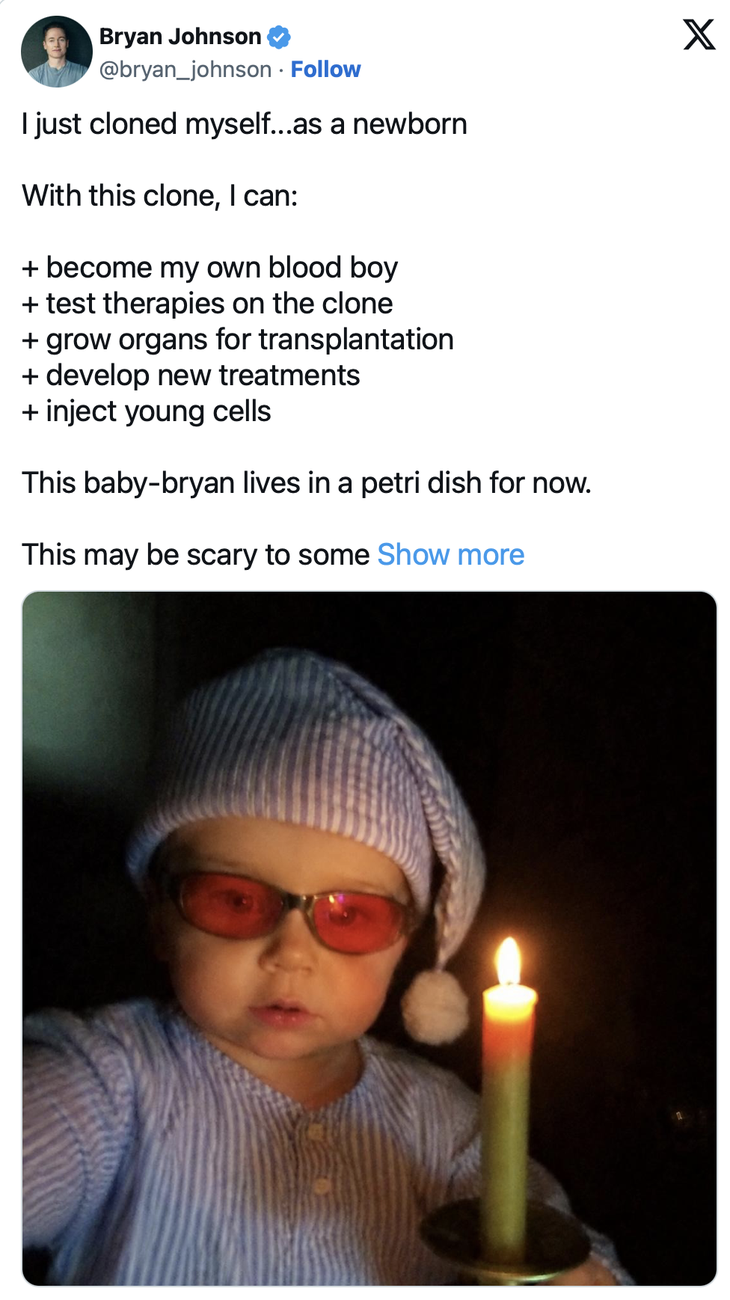This screenshot has width=730, height=1300.
Task: Click the 'develop new treatments' line
Action: click(x=191, y=376)
